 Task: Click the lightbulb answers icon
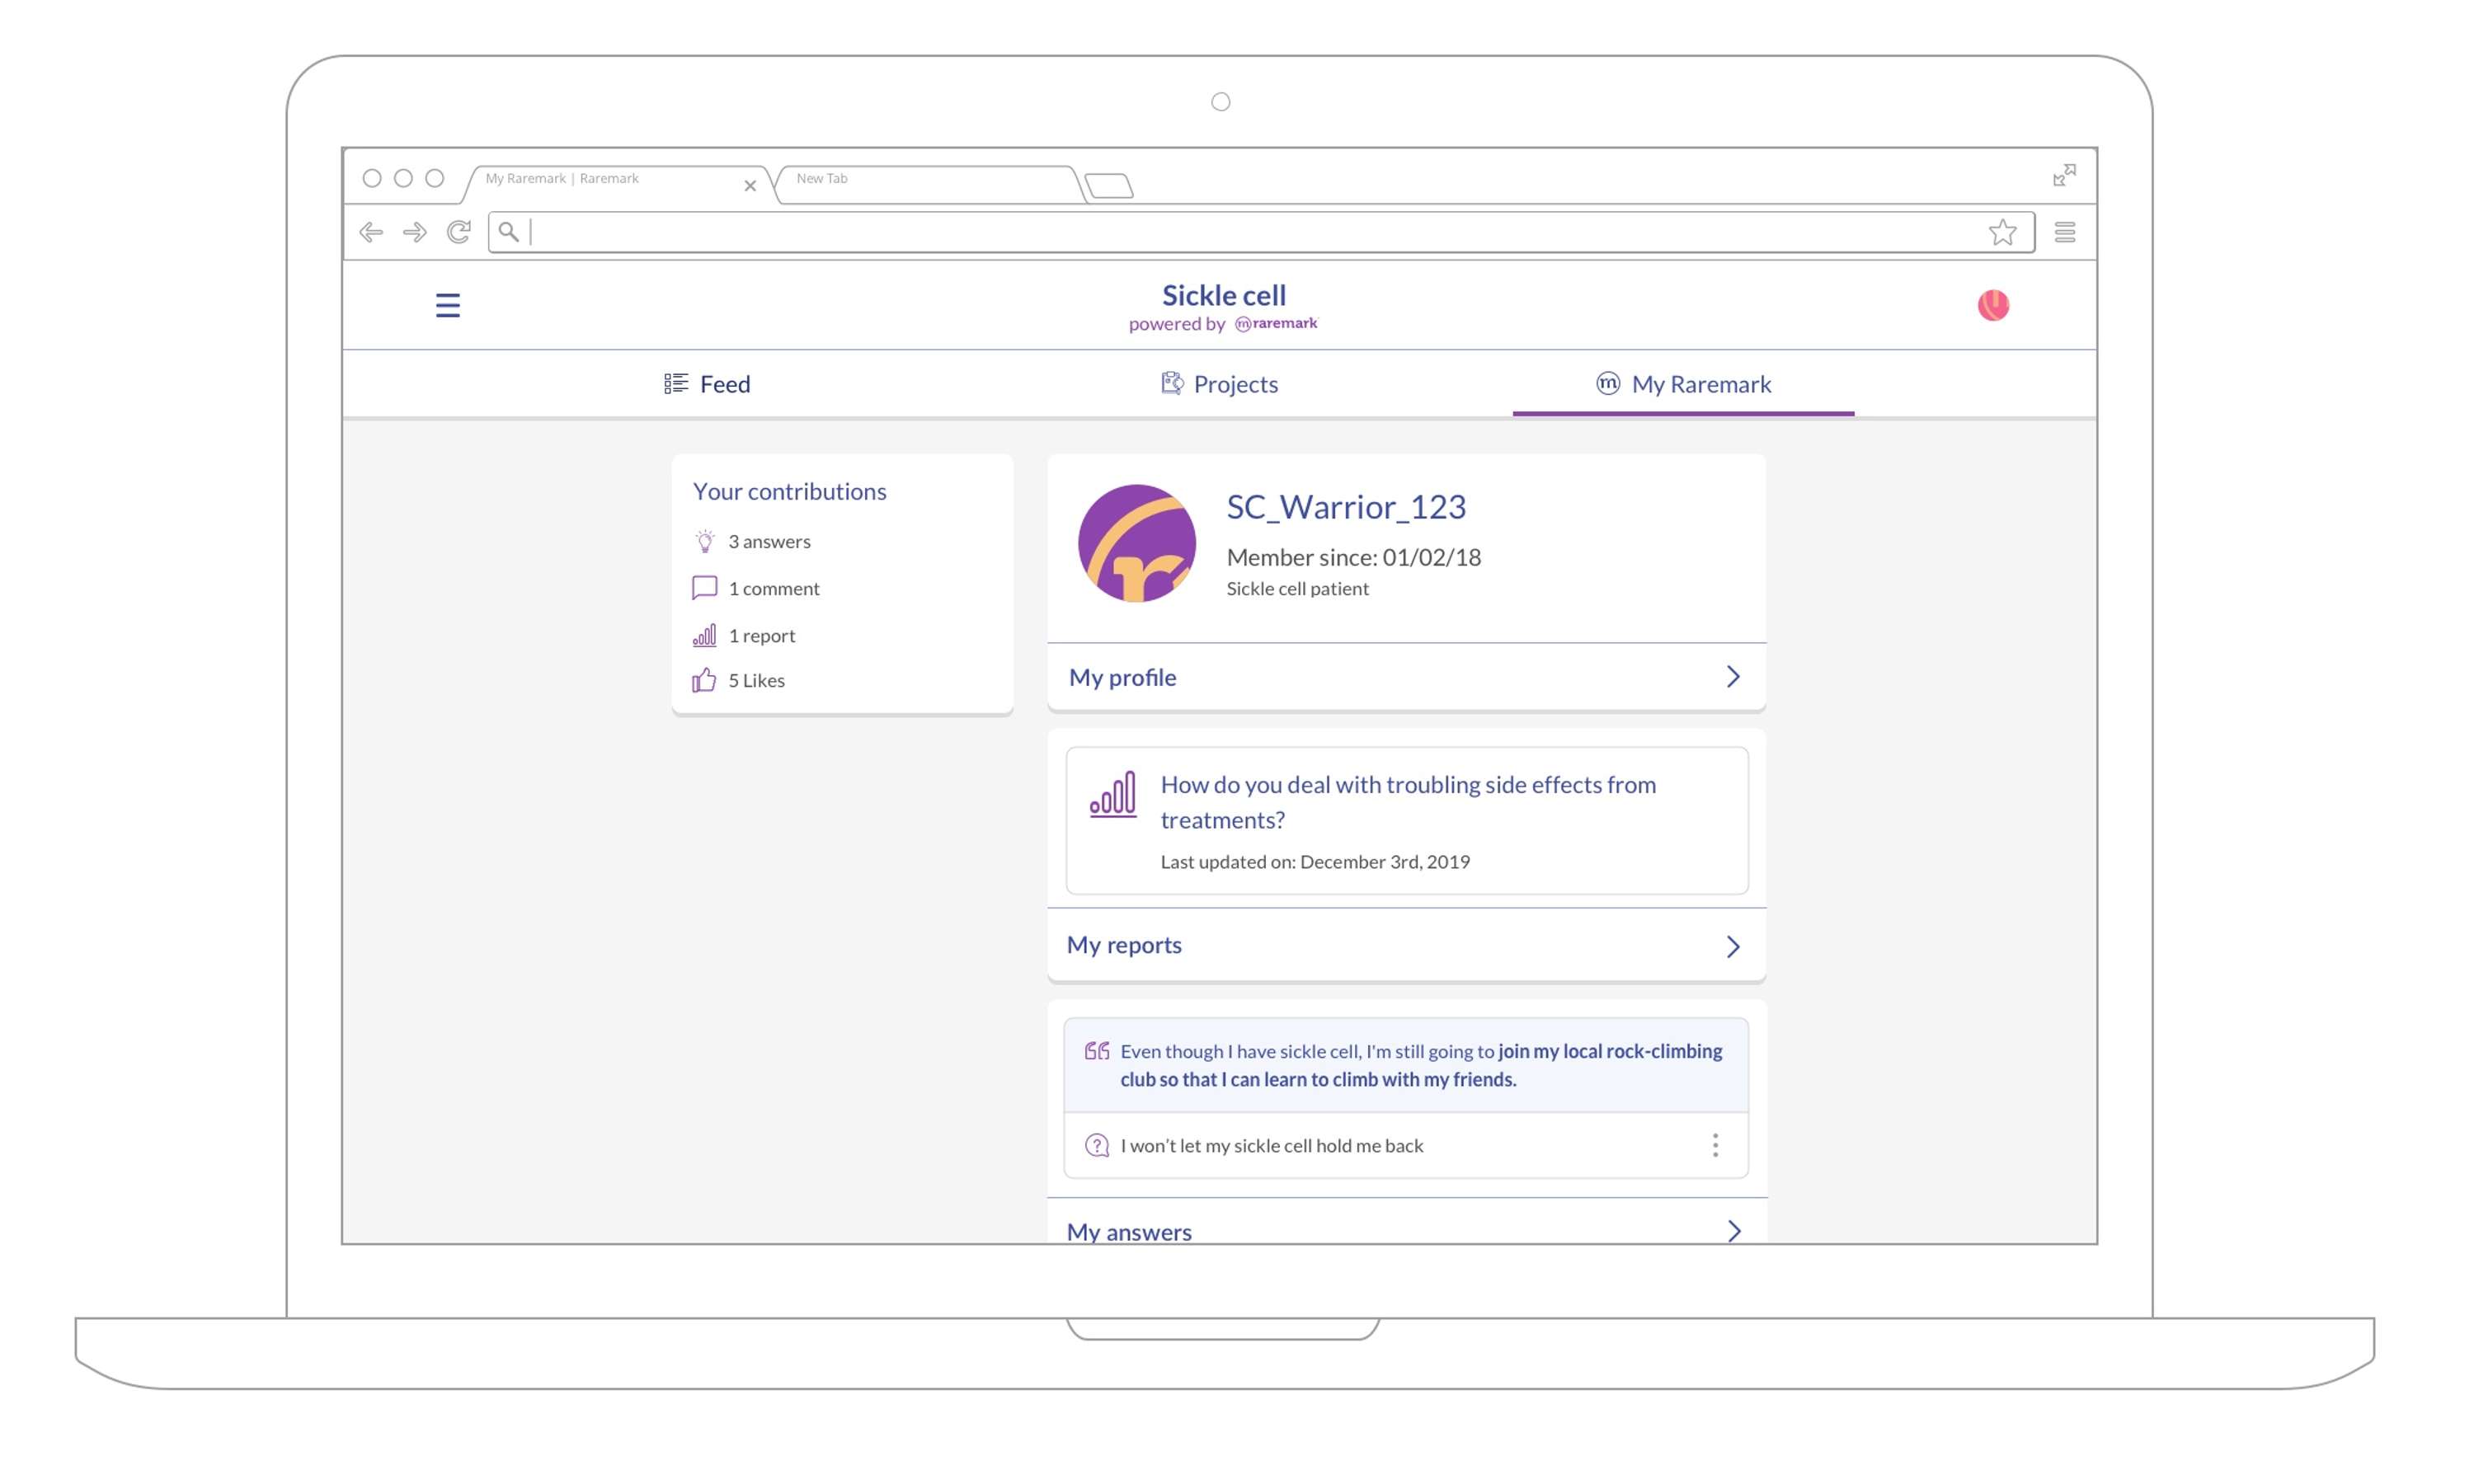(x=705, y=541)
